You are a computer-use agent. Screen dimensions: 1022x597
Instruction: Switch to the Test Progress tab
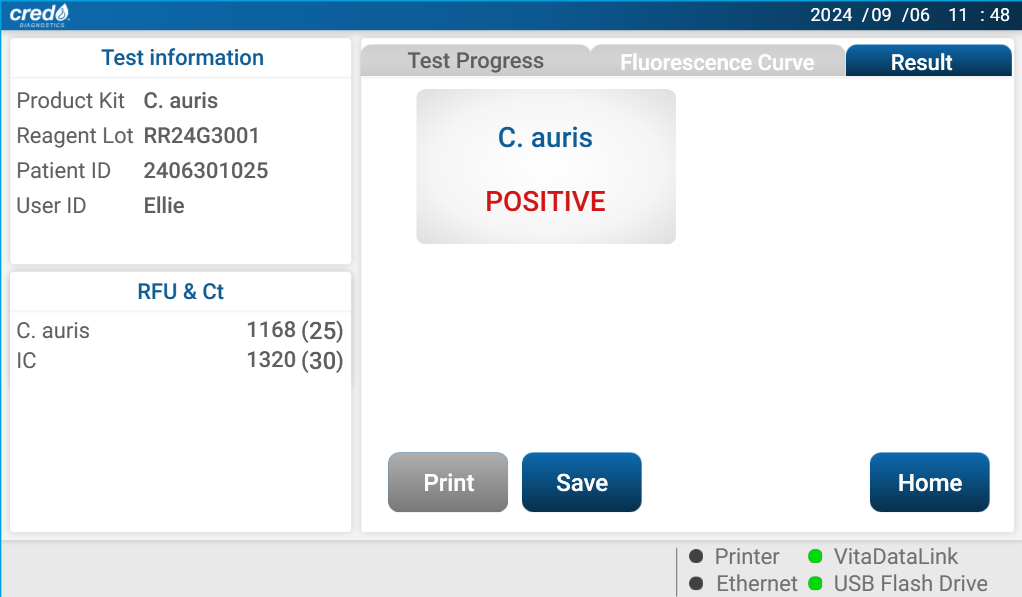[475, 61]
